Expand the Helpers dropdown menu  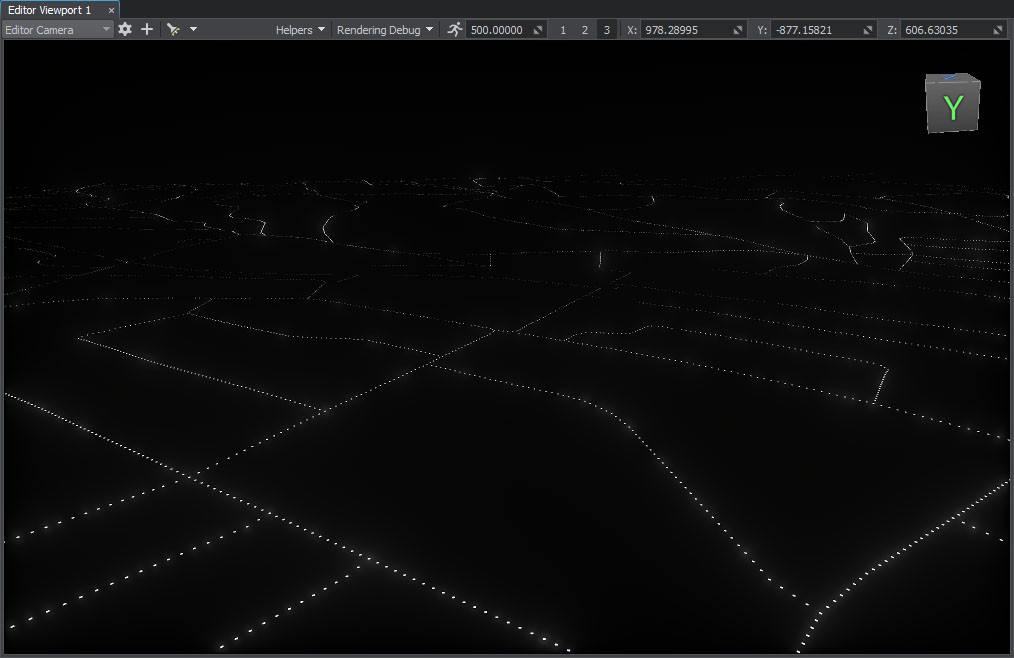[301, 30]
